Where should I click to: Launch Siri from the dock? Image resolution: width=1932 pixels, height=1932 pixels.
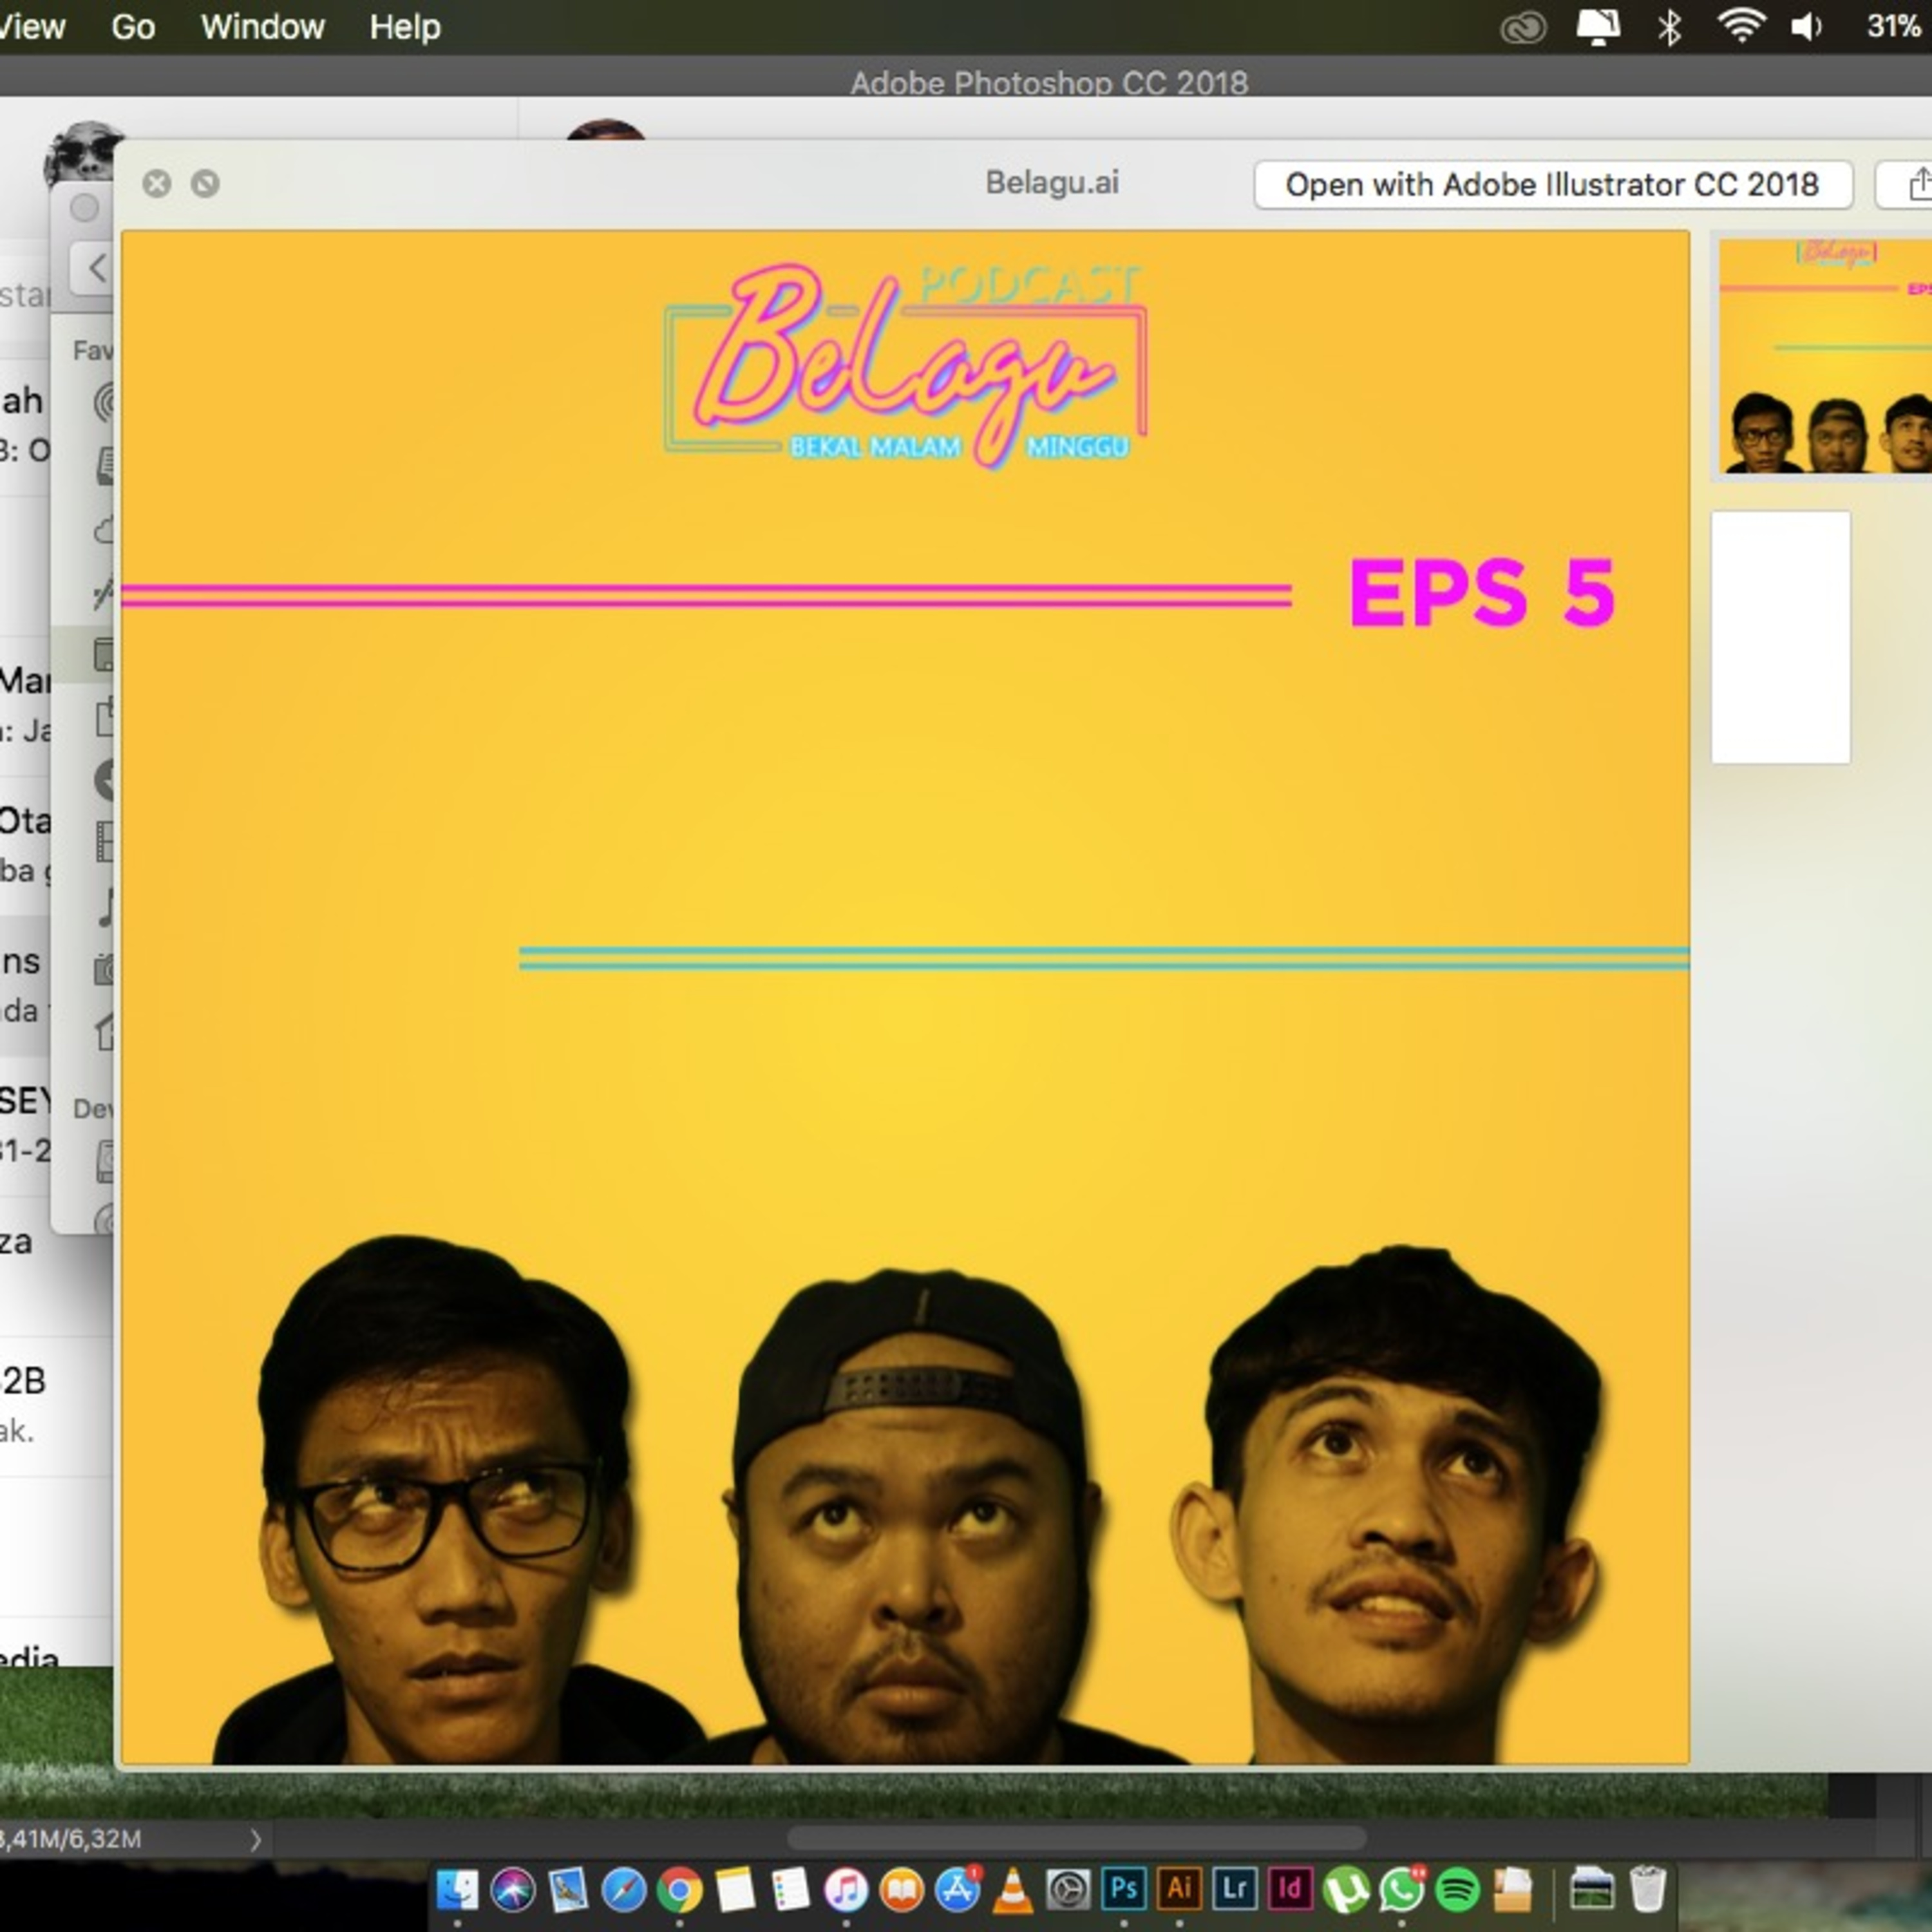click(x=513, y=1889)
